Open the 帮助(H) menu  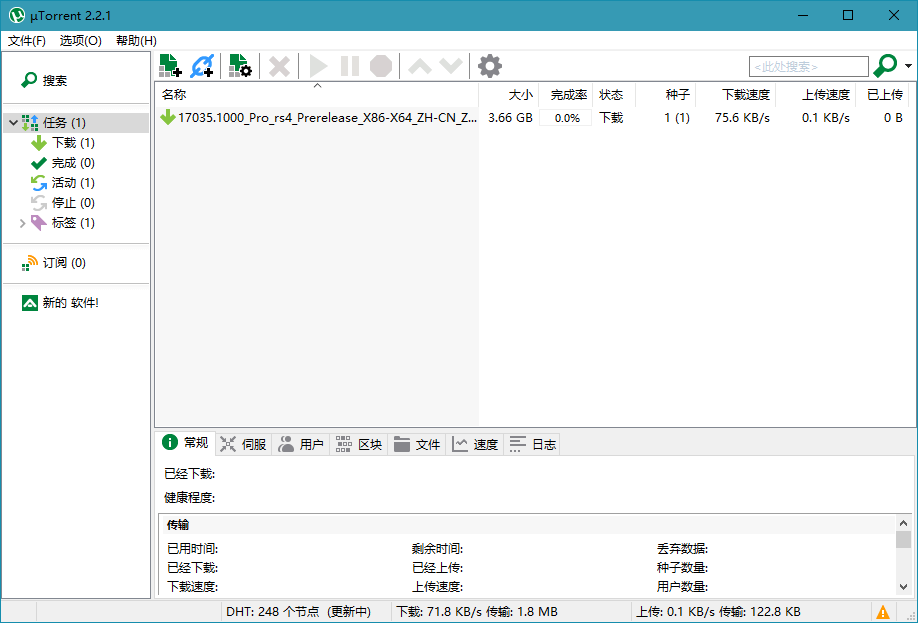tap(136, 40)
